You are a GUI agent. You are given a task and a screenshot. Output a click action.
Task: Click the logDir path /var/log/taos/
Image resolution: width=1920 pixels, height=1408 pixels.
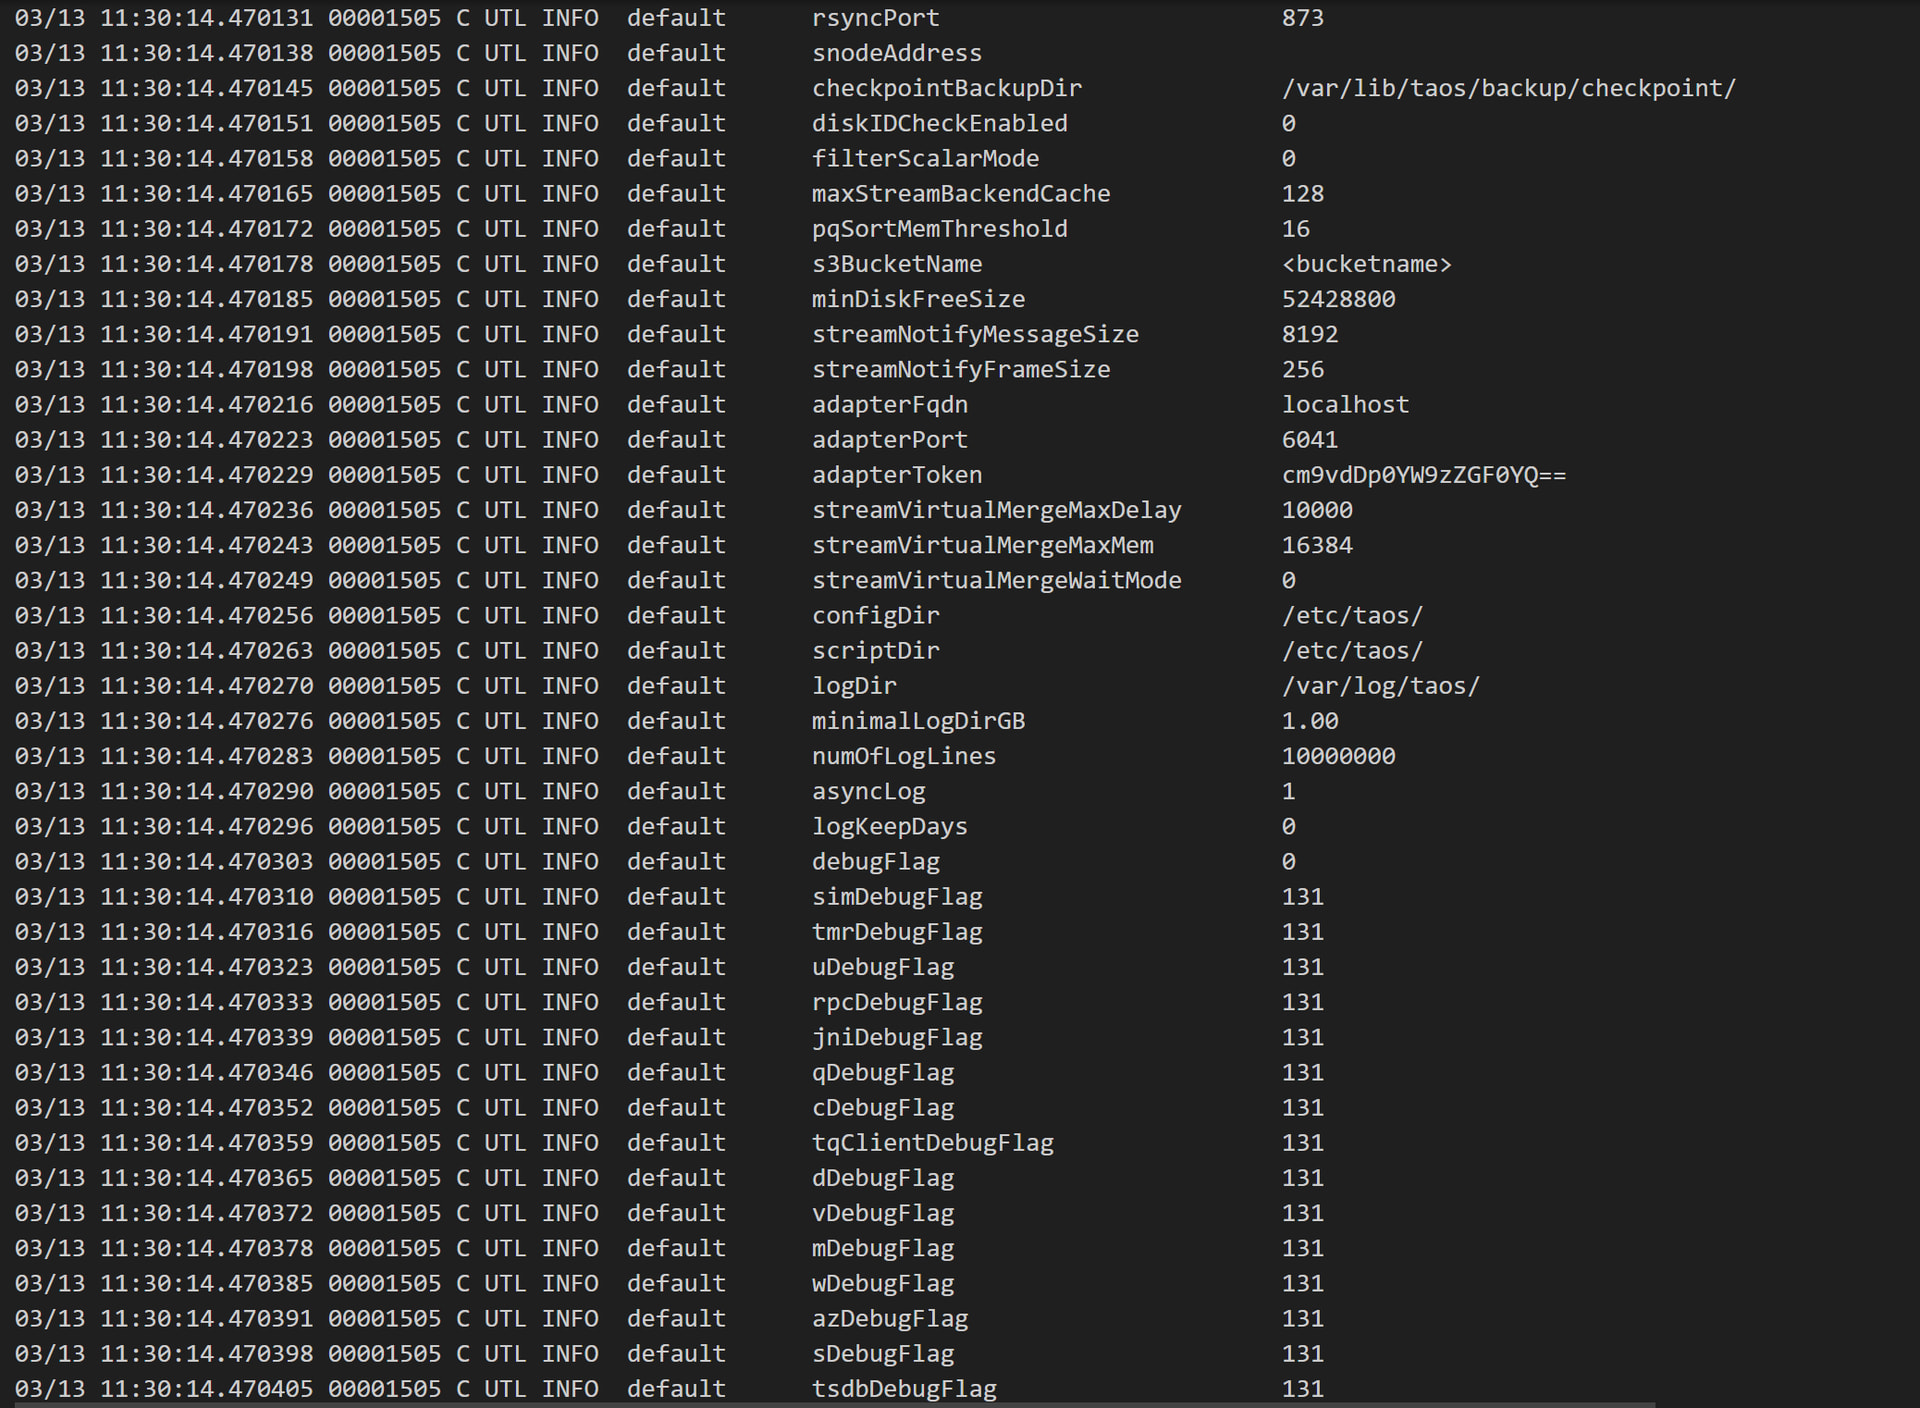[x=1380, y=686]
